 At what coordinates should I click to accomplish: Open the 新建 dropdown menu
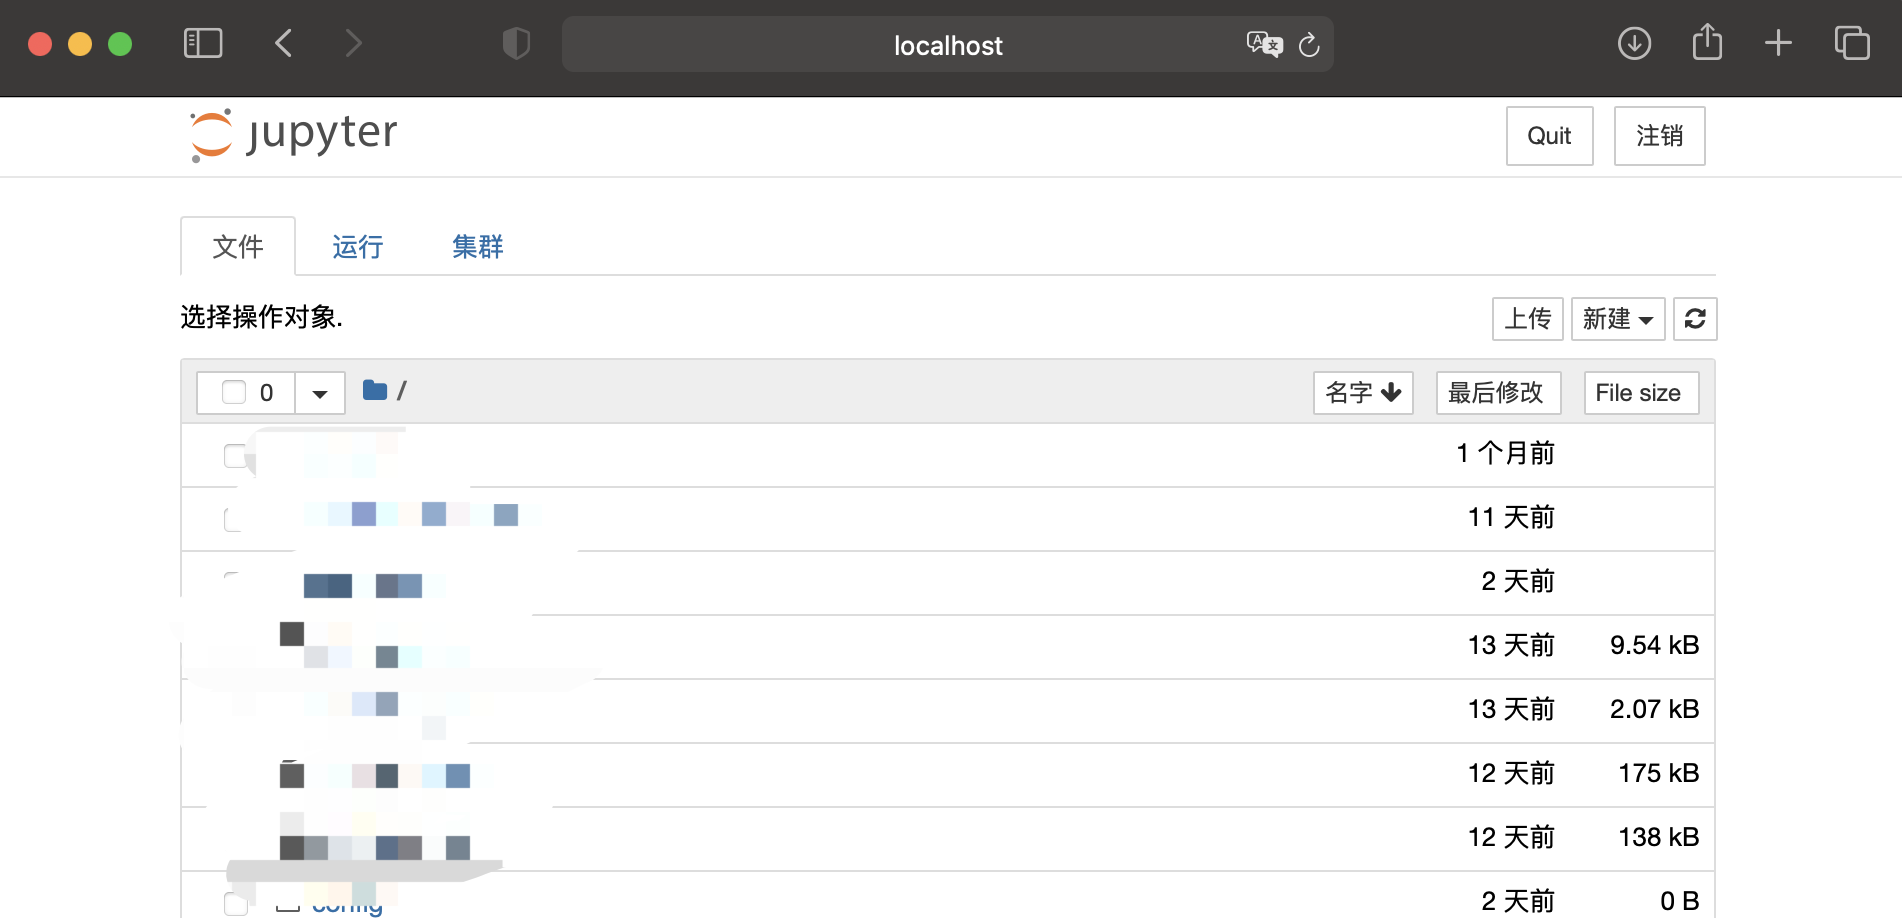coord(1617,319)
